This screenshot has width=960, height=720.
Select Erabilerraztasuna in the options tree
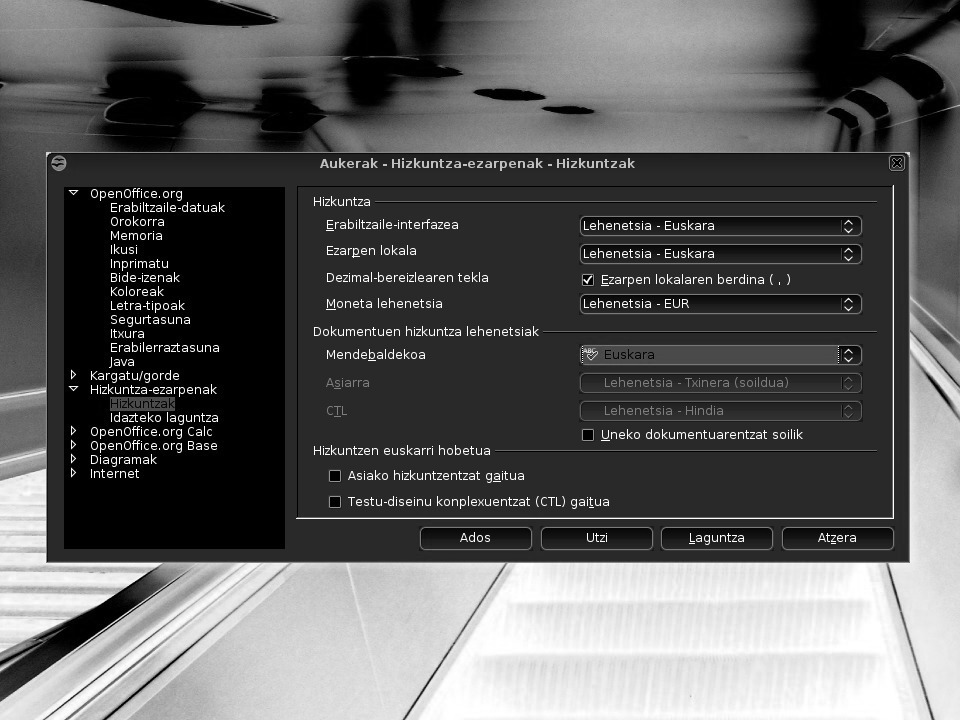coord(164,348)
